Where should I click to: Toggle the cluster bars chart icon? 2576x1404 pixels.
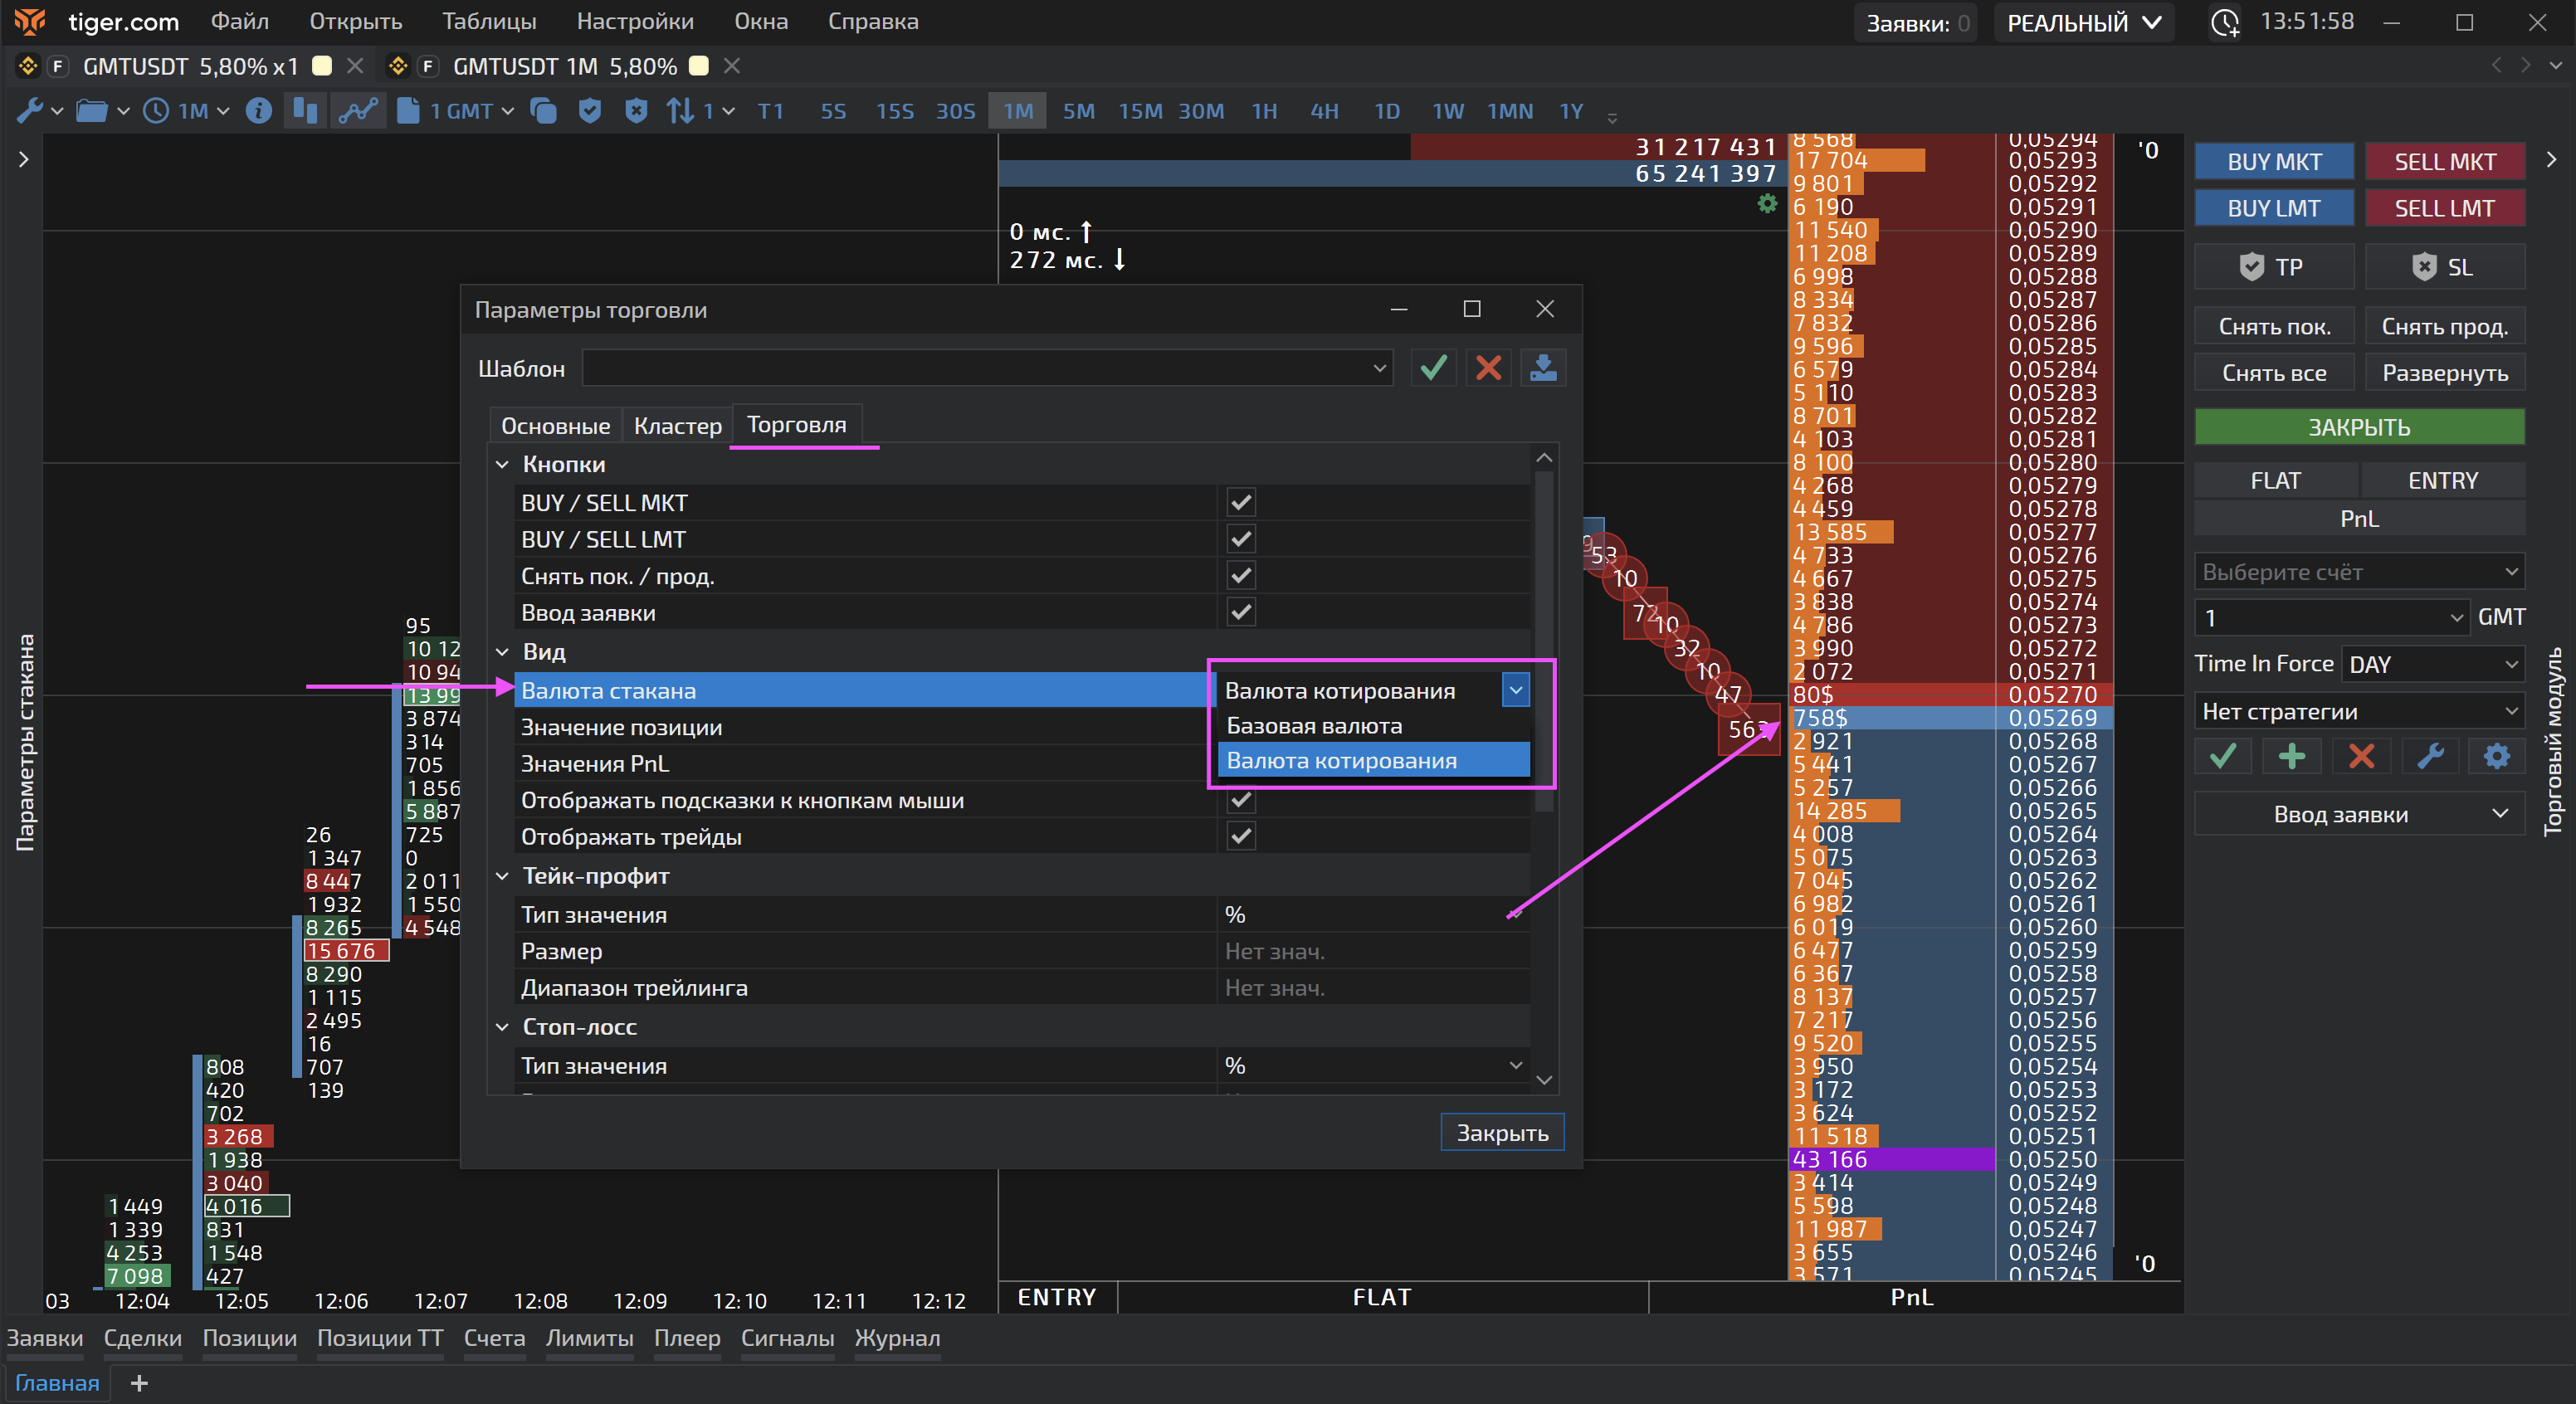pyautogui.click(x=305, y=111)
